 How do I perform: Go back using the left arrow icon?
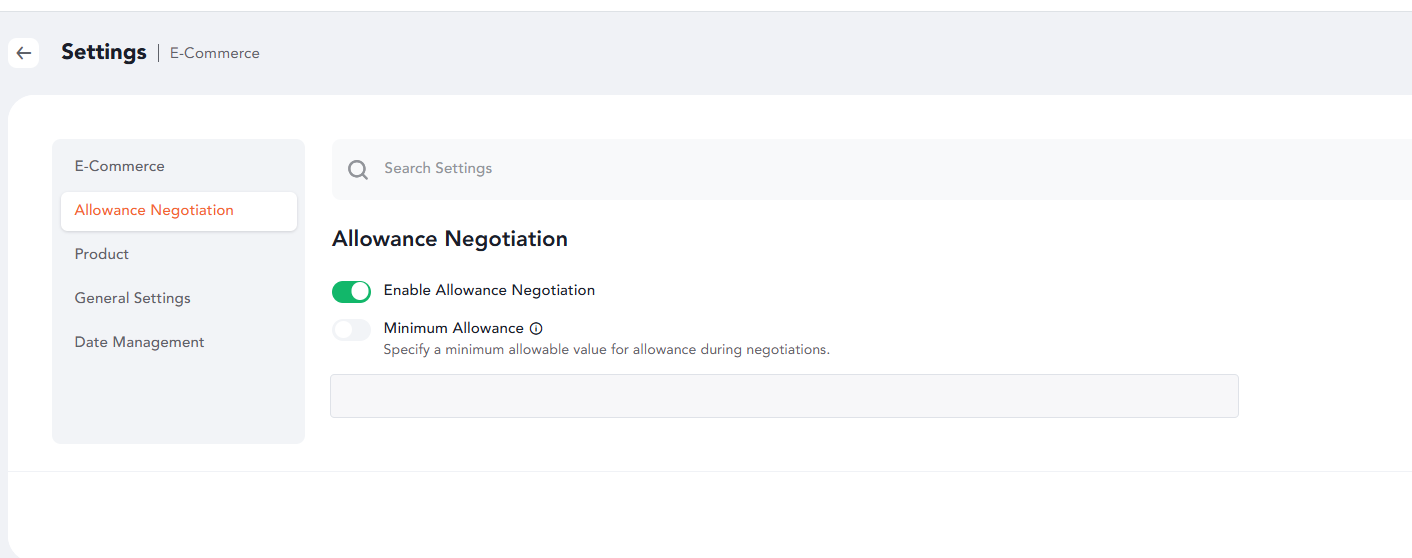click(x=24, y=53)
